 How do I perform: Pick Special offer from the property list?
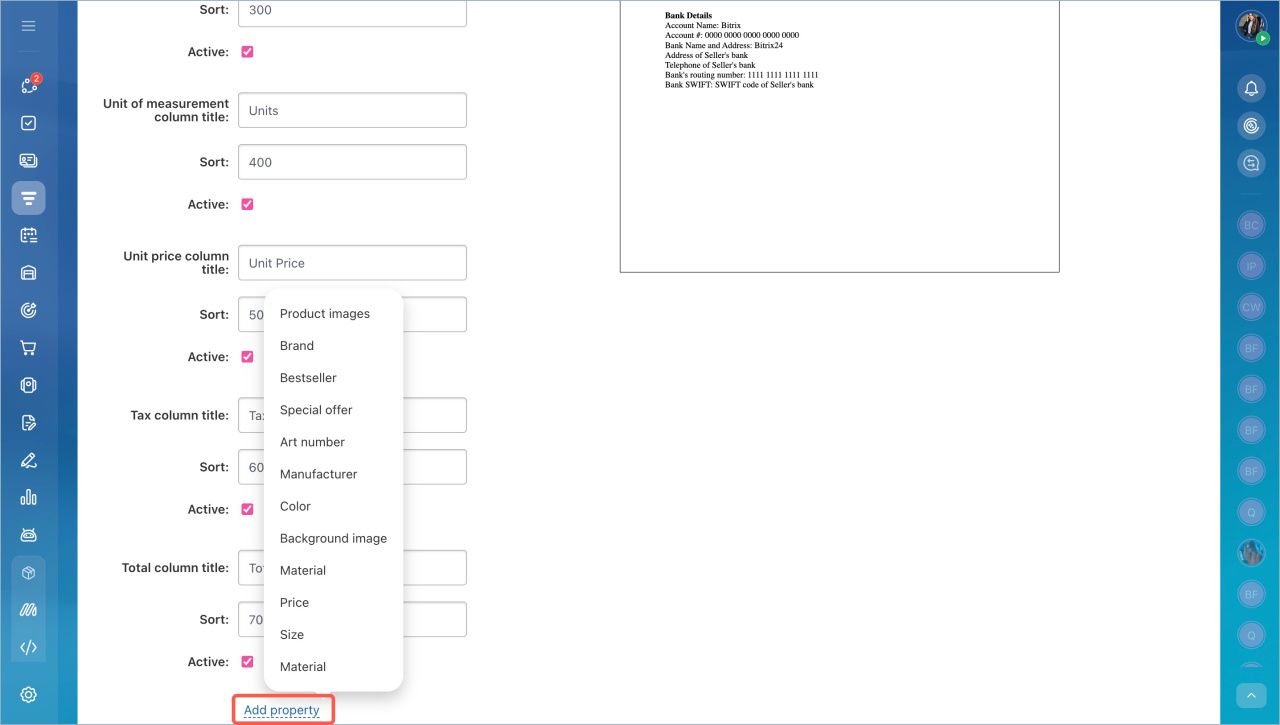[316, 410]
